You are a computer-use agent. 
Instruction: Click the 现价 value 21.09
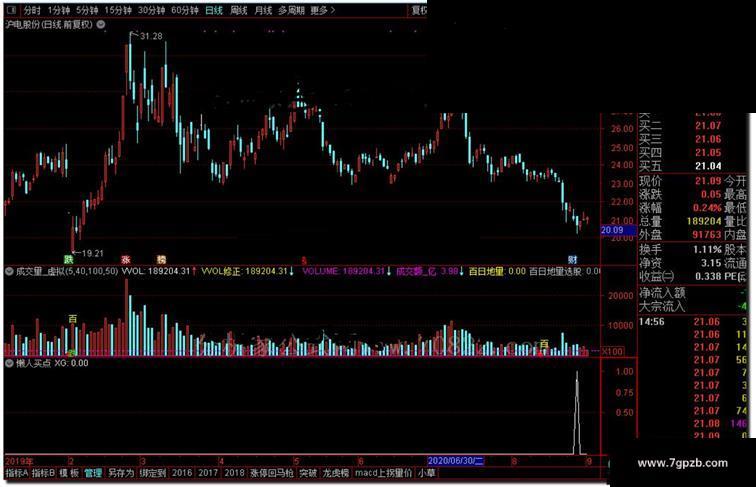point(708,181)
